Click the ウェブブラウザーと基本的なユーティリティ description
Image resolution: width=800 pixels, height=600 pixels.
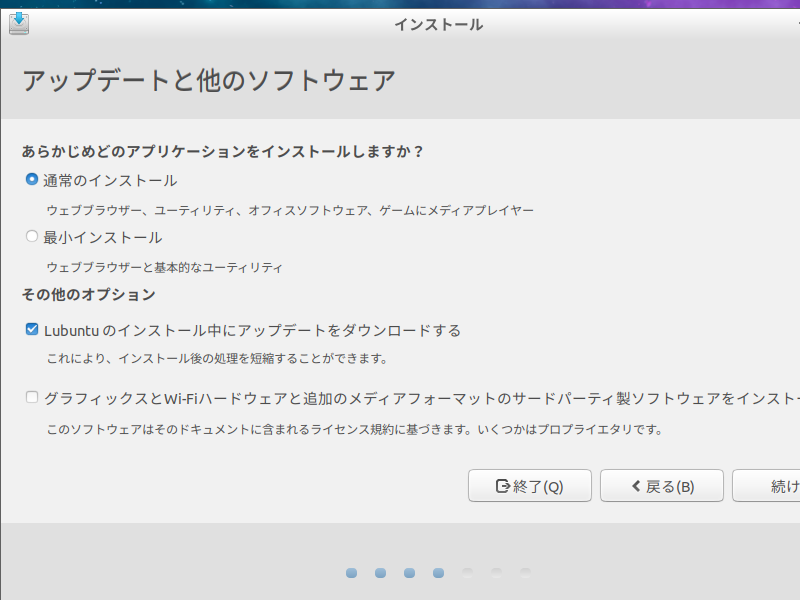pos(164,267)
